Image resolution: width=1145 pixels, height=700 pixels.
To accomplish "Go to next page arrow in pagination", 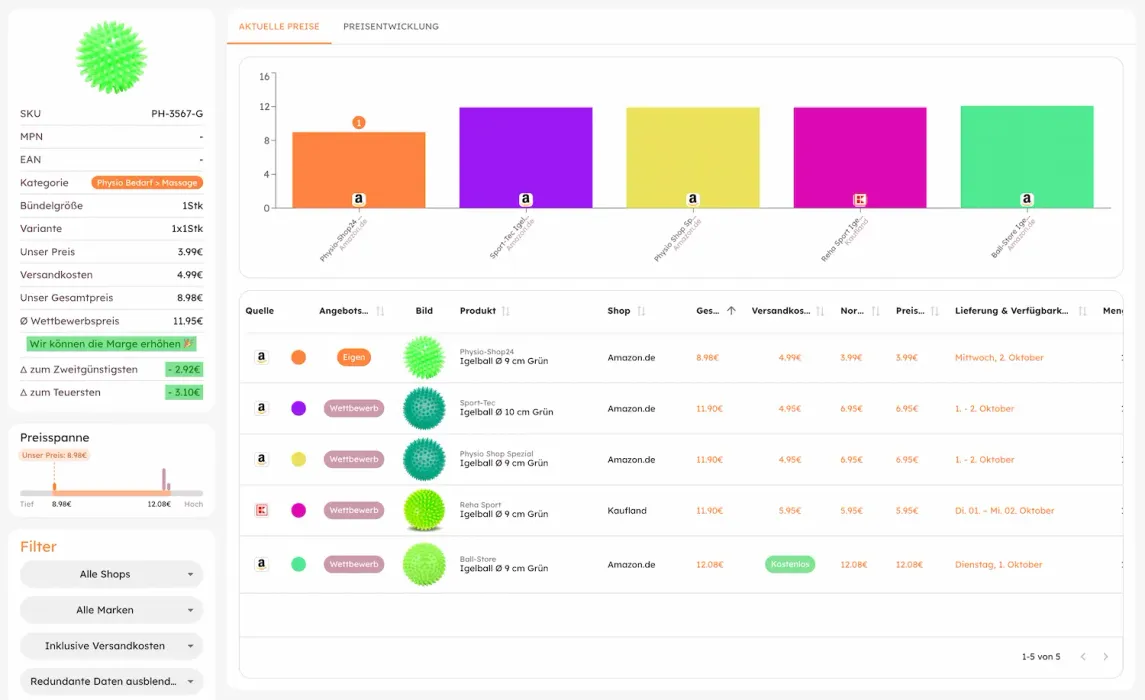I will 1105,657.
